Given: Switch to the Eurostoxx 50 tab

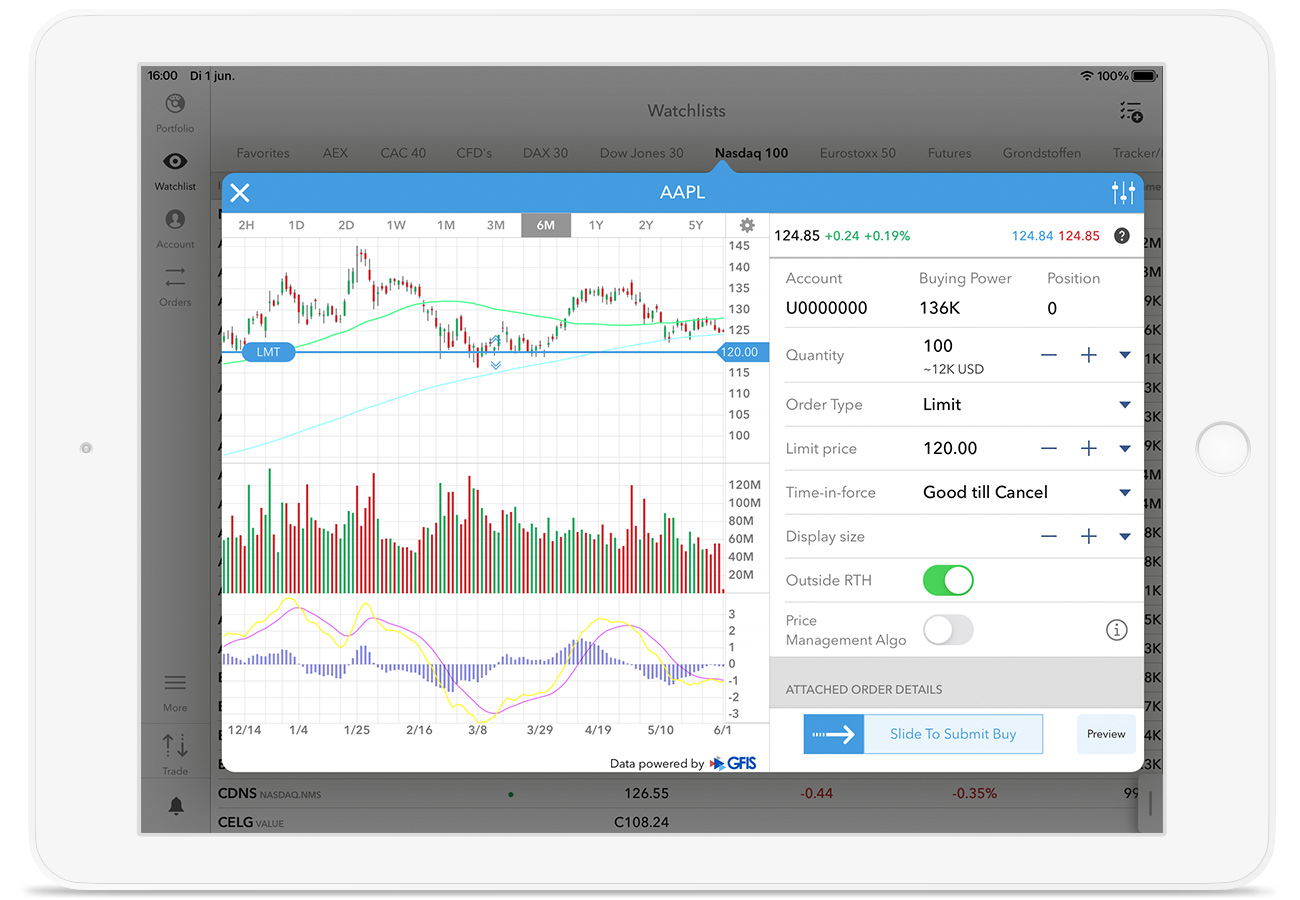Looking at the screenshot, I should click(x=858, y=153).
